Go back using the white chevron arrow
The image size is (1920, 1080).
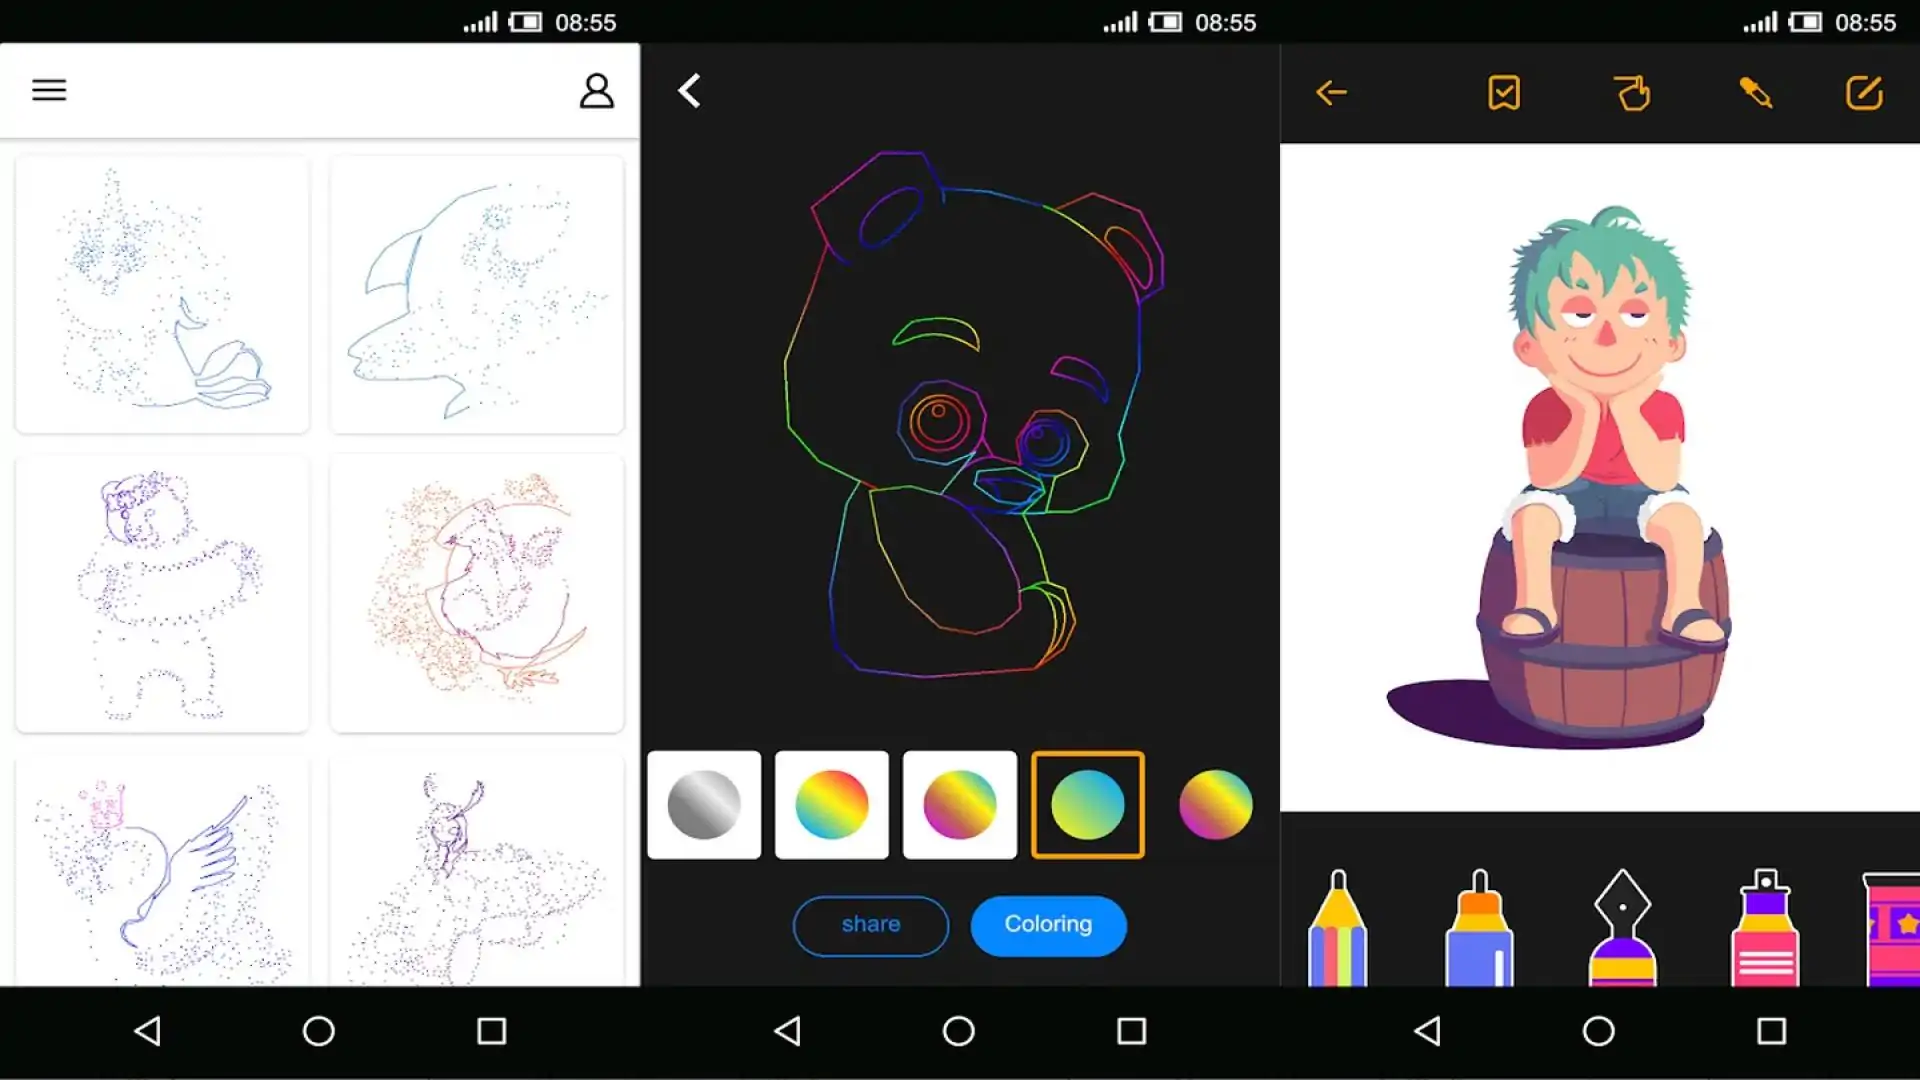tap(690, 91)
